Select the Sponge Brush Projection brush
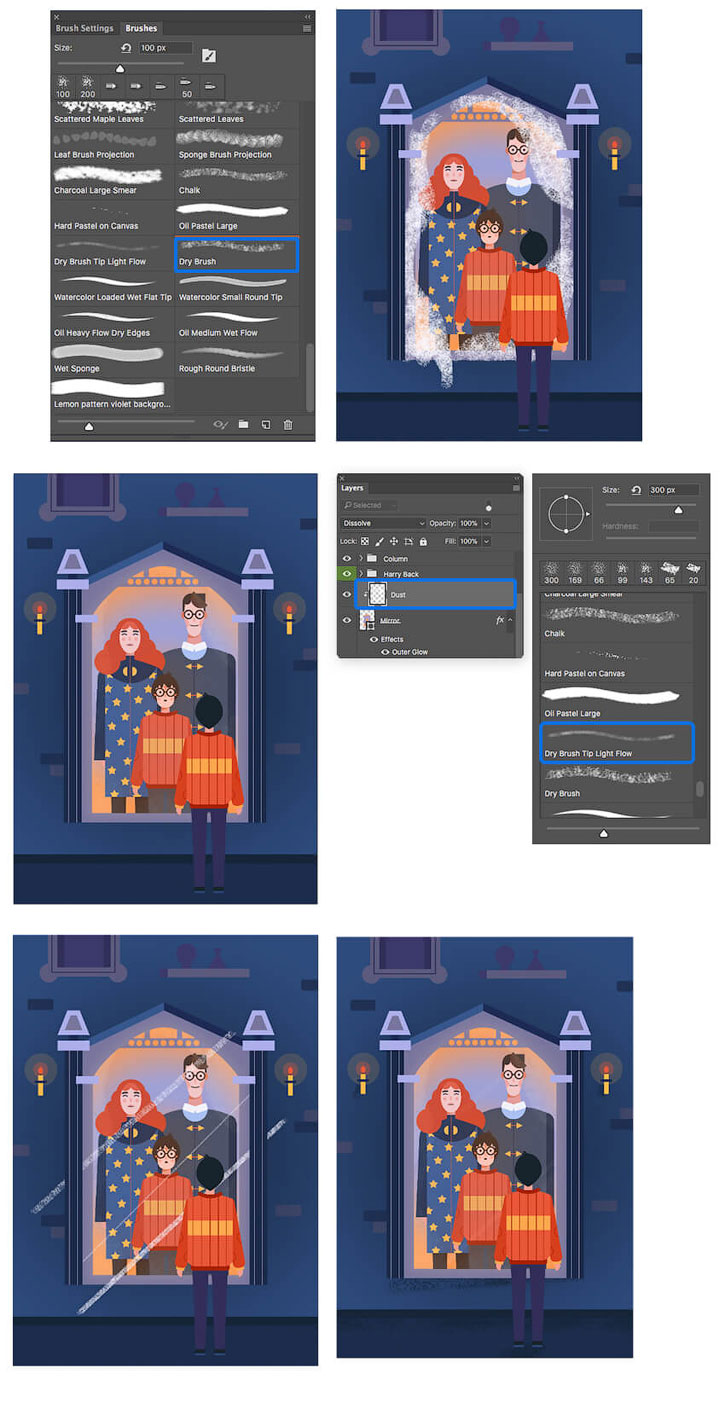The image size is (725, 1408). 237,145
